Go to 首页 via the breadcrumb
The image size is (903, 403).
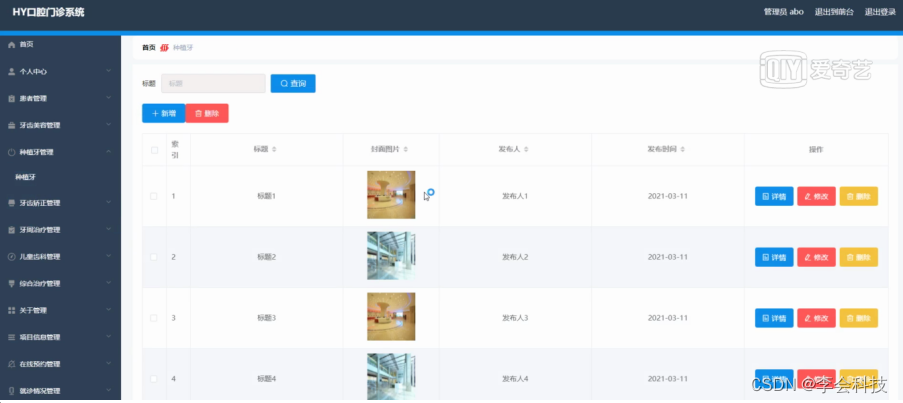149,48
